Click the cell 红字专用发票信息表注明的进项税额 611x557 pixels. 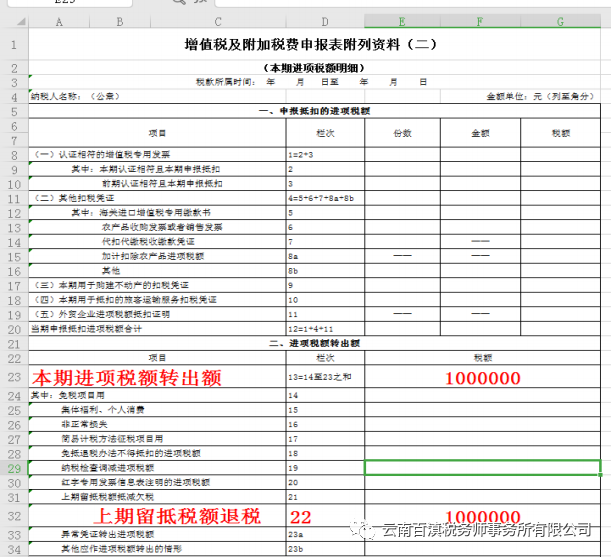click(157, 483)
